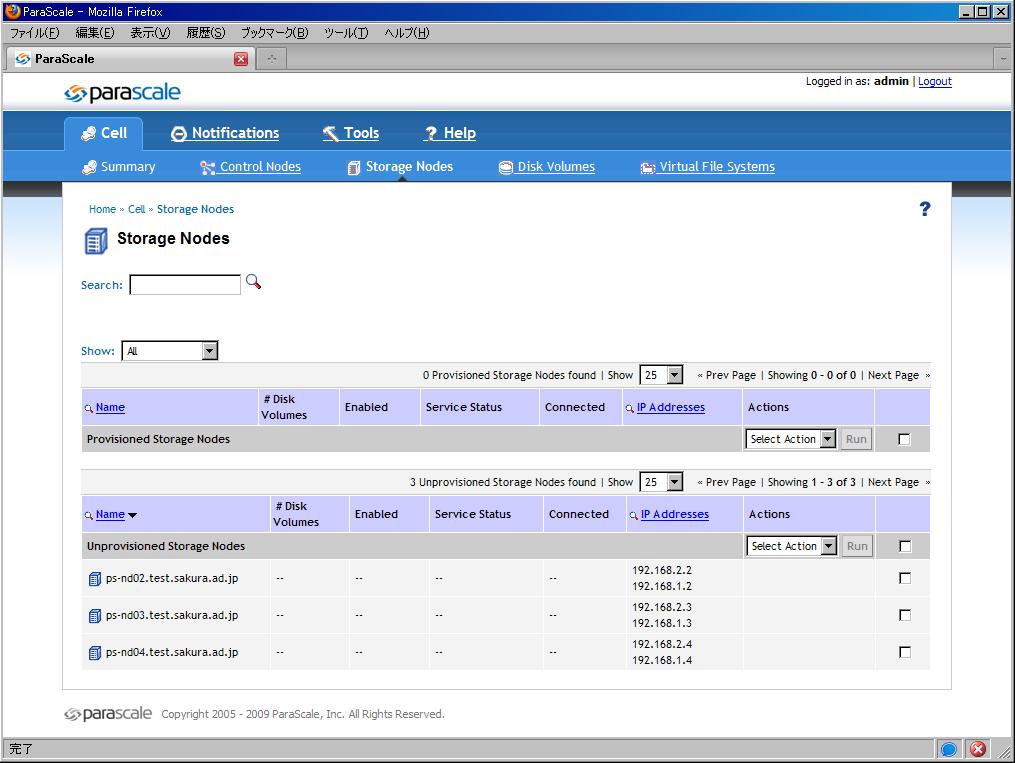Click into the Search text field

[185, 285]
